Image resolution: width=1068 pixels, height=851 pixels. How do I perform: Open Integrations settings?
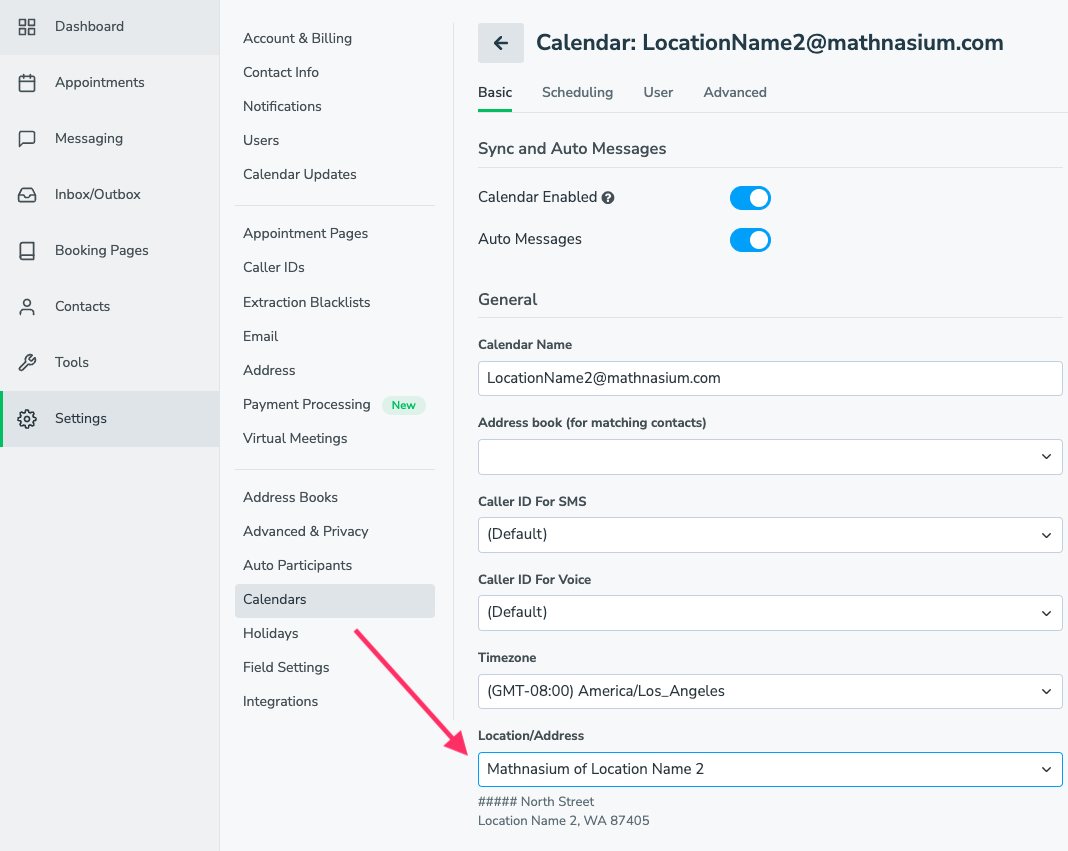[x=281, y=702]
